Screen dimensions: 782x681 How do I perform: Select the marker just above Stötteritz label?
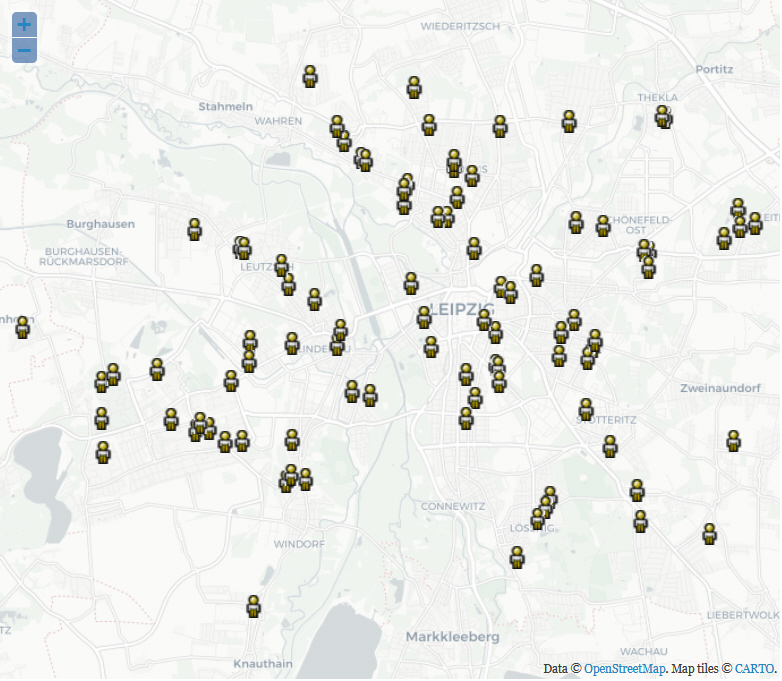coord(586,409)
